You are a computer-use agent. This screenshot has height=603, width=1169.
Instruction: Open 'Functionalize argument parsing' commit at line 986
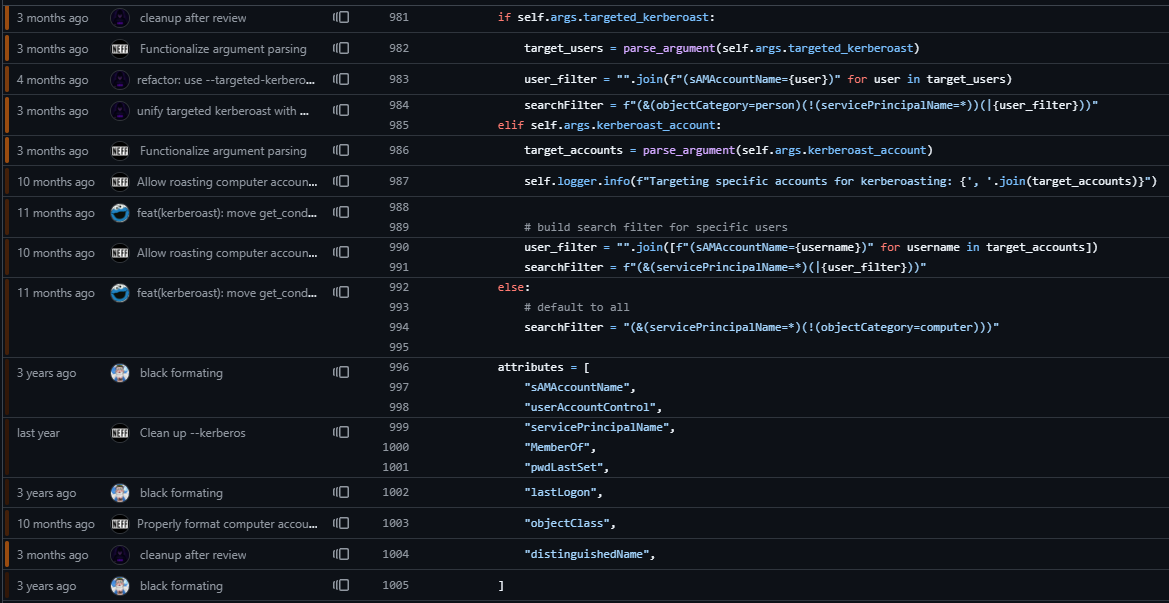223,151
